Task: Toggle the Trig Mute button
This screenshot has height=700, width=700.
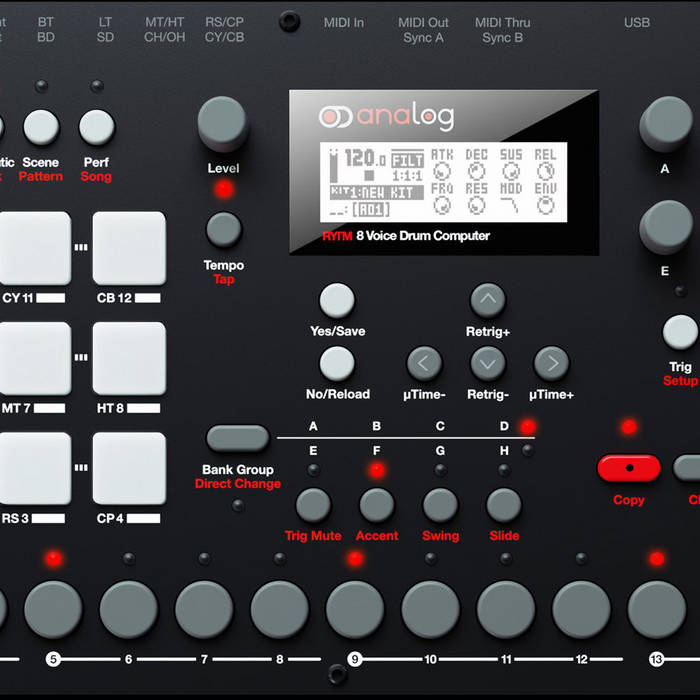Action: pos(313,505)
